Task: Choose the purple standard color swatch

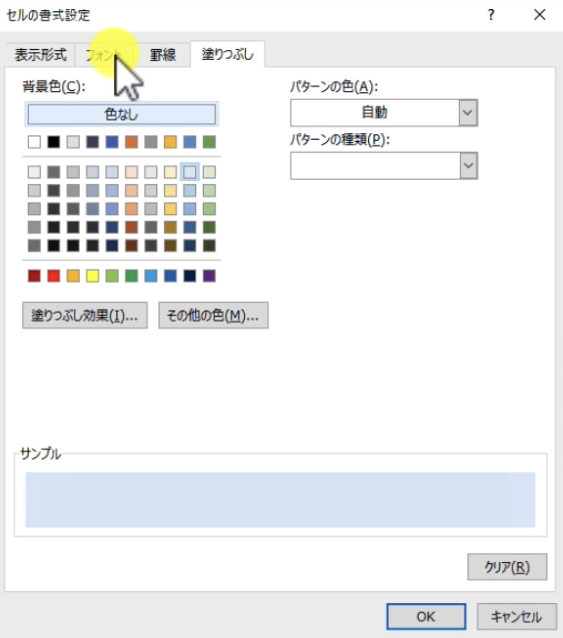Action: click(209, 276)
